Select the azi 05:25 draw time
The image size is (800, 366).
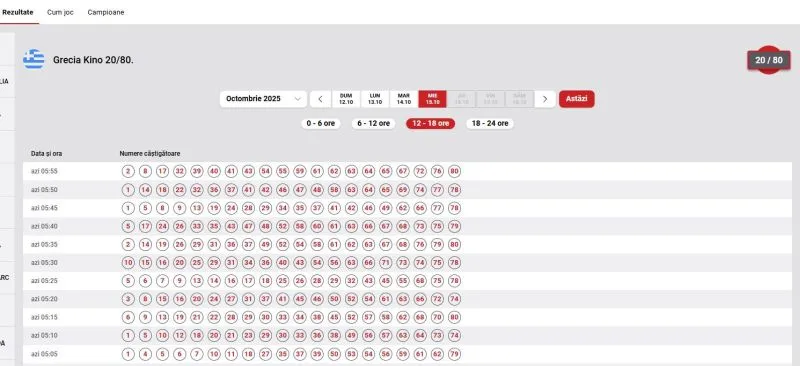44,281
